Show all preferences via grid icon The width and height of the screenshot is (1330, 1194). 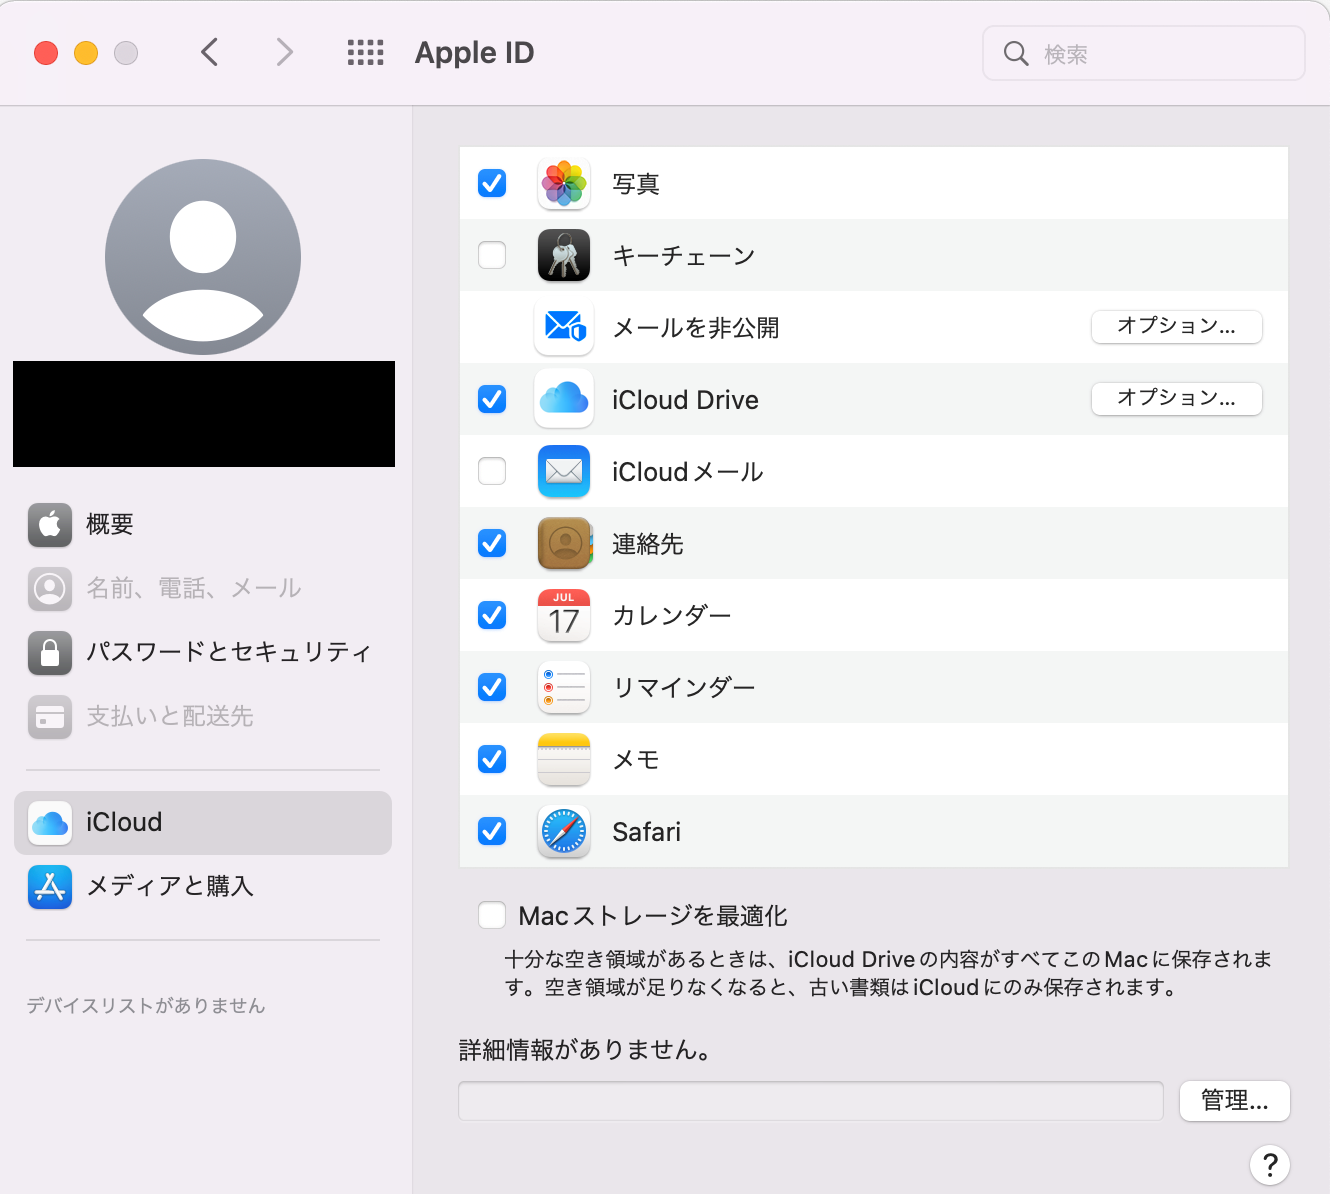[366, 53]
